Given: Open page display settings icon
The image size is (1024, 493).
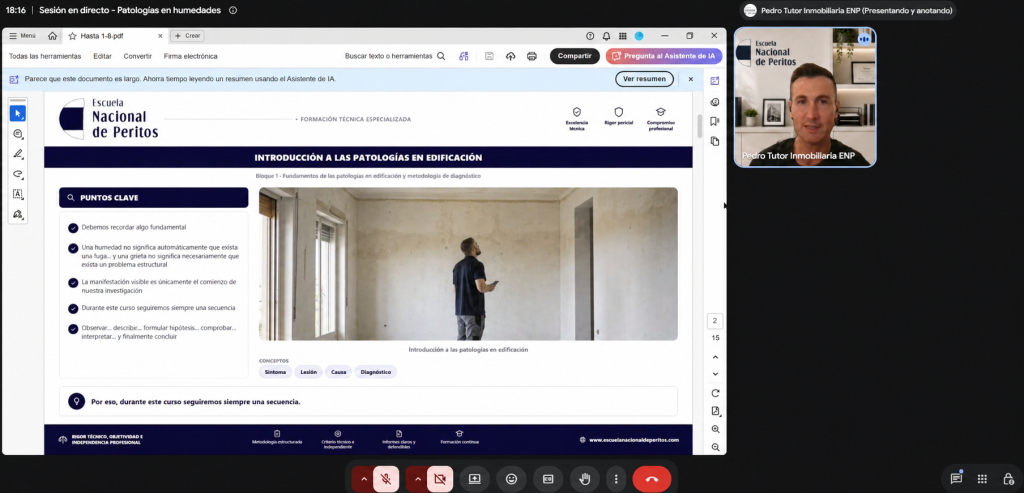Looking at the screenshot, I should click(715, 411).
